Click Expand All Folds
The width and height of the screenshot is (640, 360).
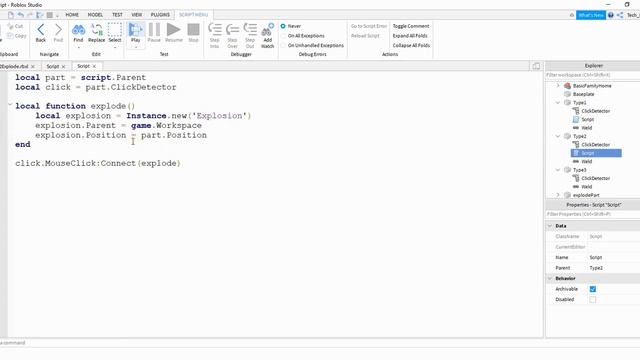click(410, 36)
